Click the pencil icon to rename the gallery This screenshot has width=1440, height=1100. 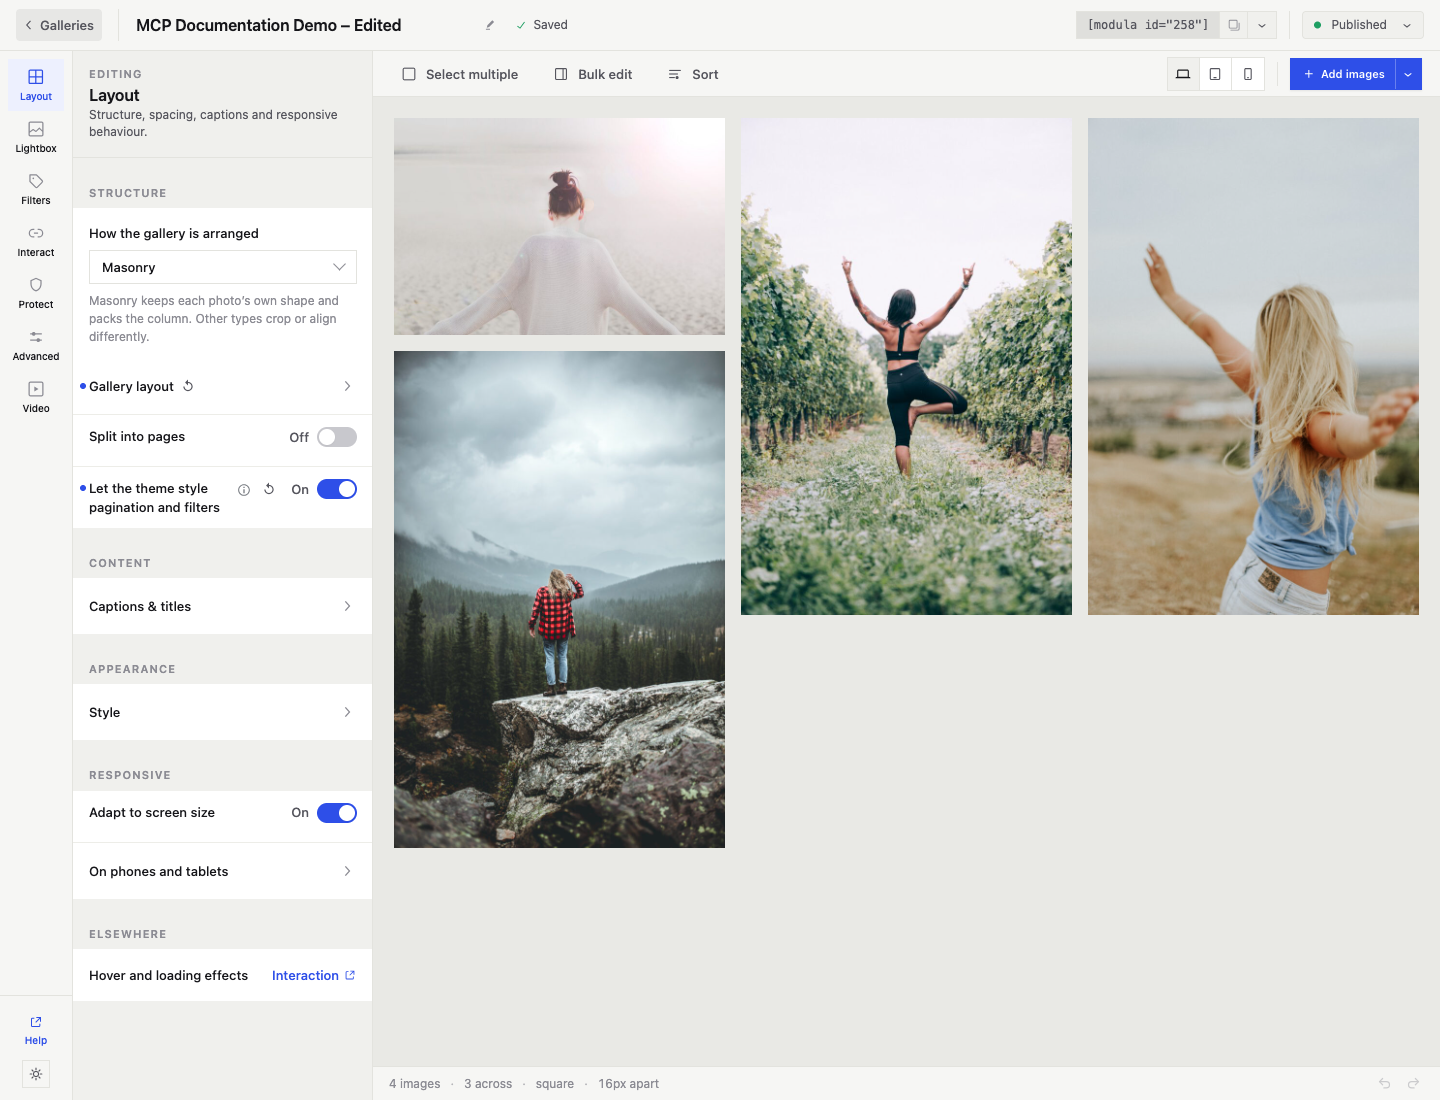(490, 25)
